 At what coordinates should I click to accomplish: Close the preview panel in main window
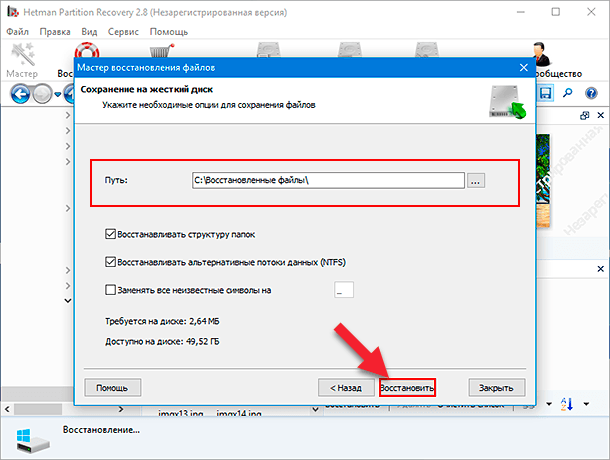(601, 115)
